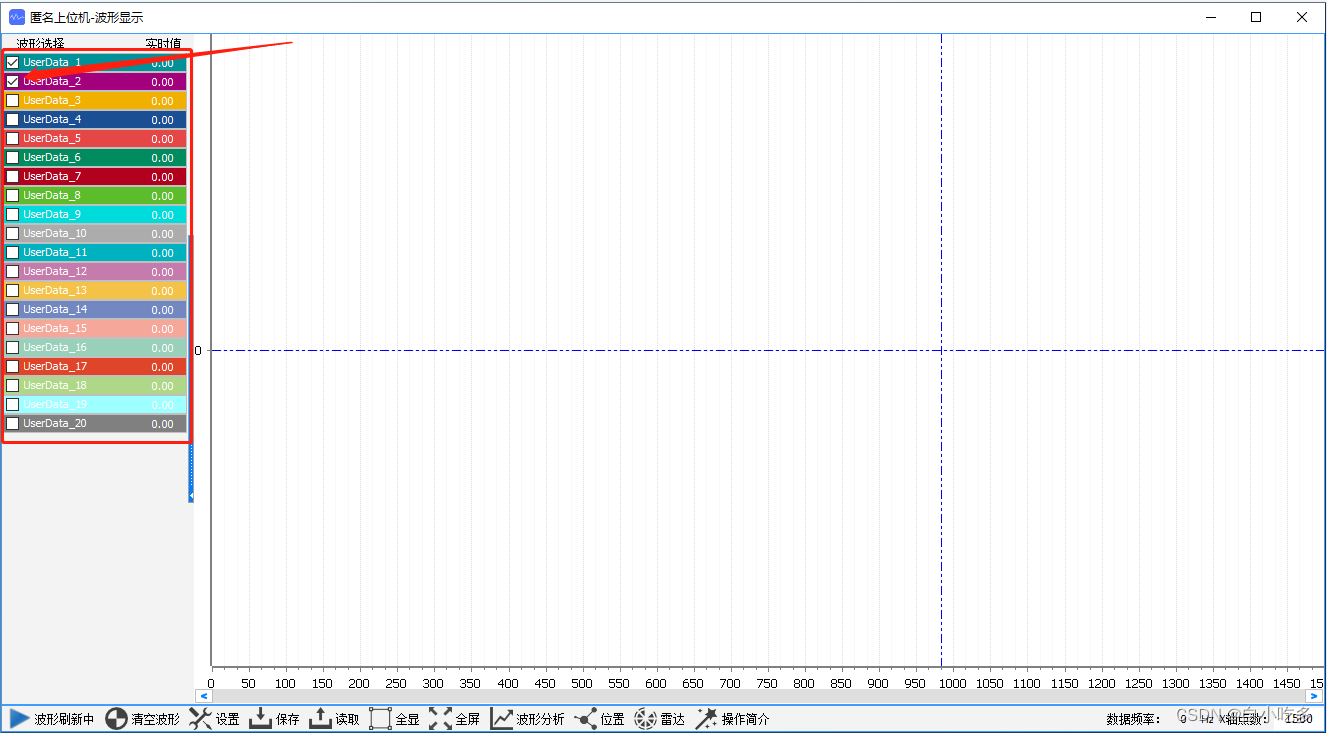Click the 读取 load upload icon
This screenshot has width=1327, height=733.
[x=320, y=718]
